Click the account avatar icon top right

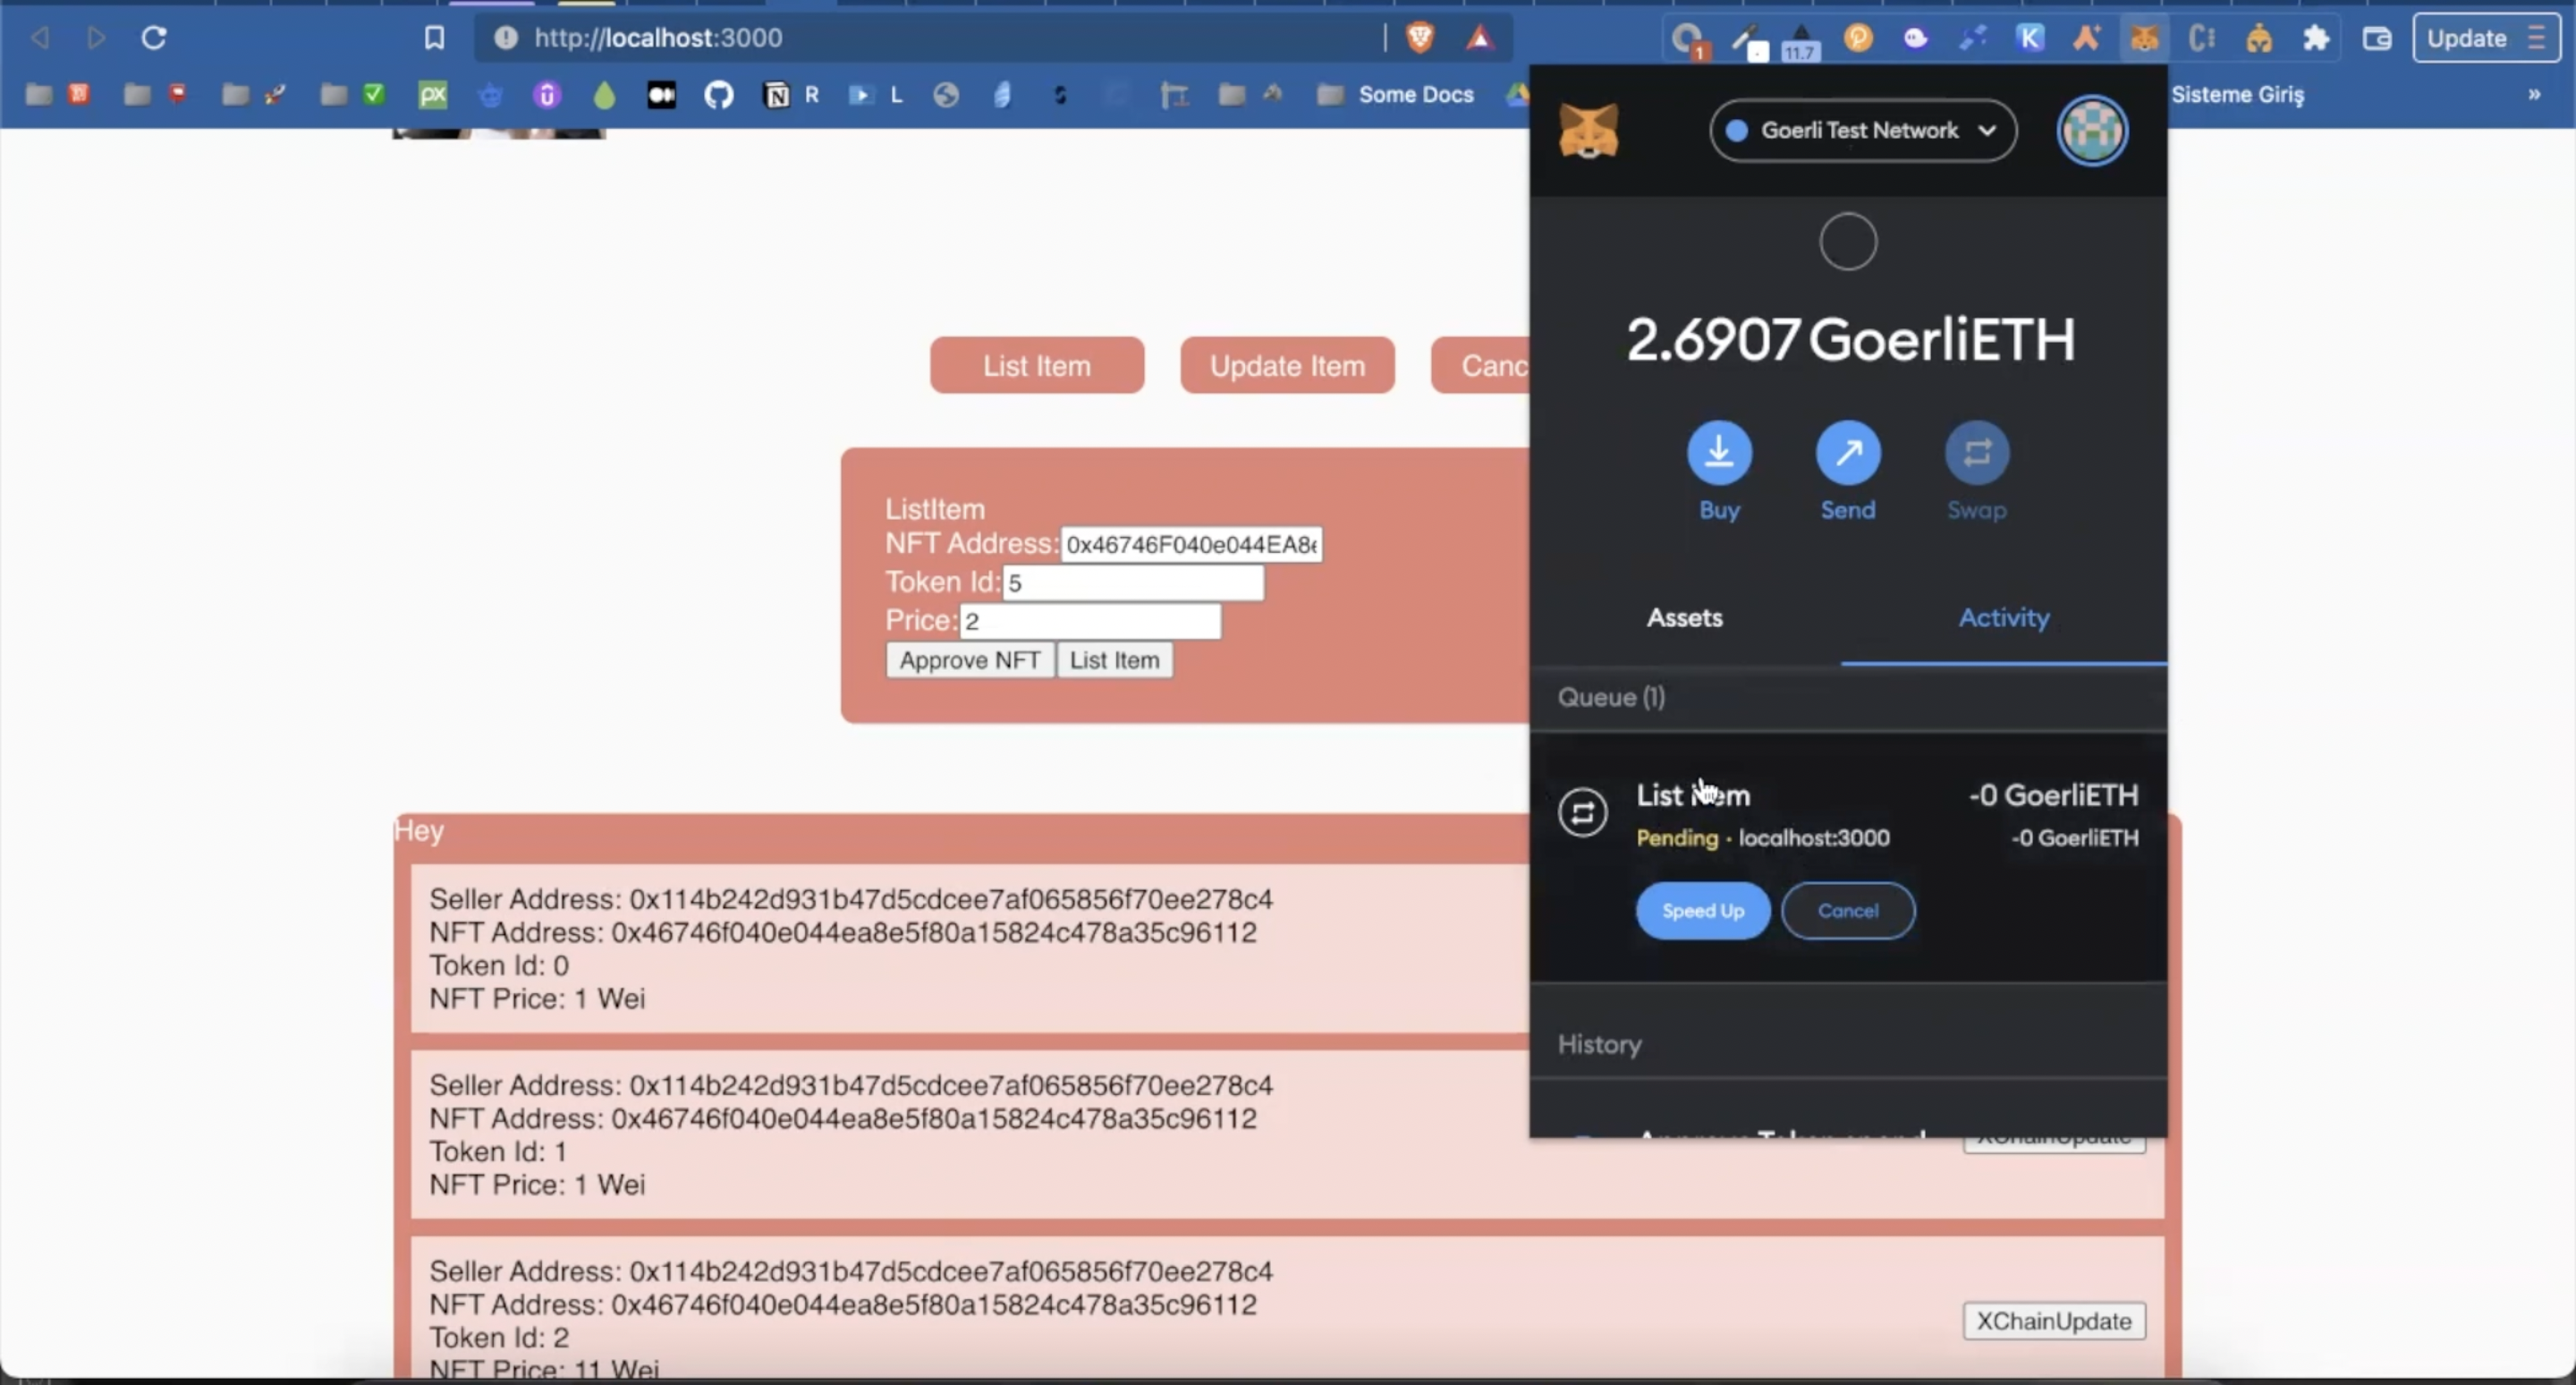(2094, 130)
